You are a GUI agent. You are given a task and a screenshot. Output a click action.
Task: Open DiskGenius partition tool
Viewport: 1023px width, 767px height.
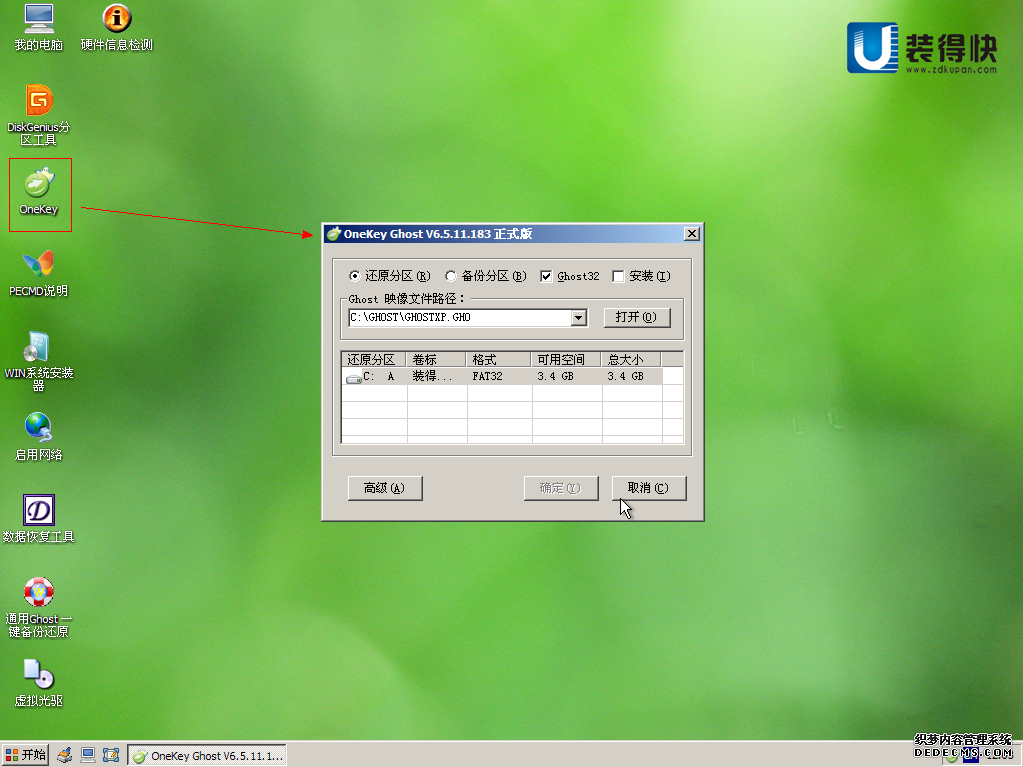38,110
